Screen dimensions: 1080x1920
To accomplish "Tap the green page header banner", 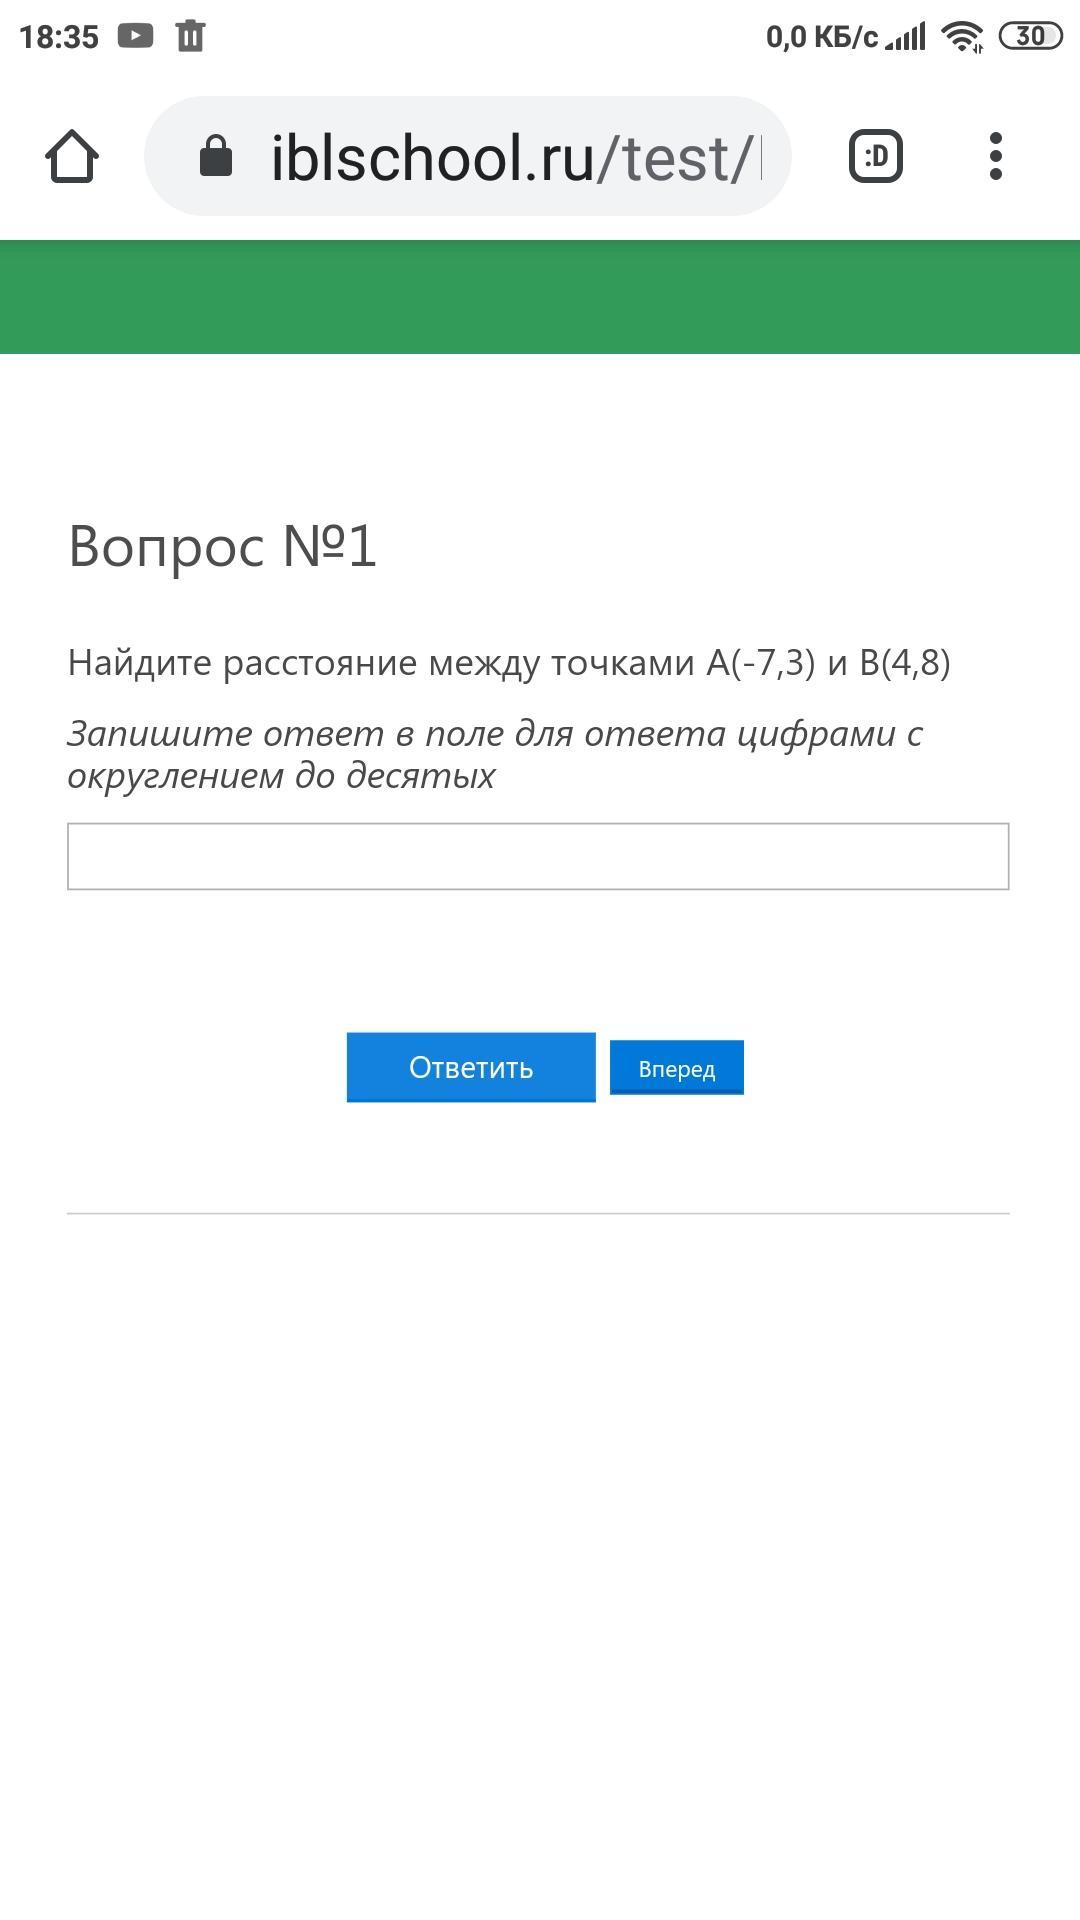I will (540, 297).
